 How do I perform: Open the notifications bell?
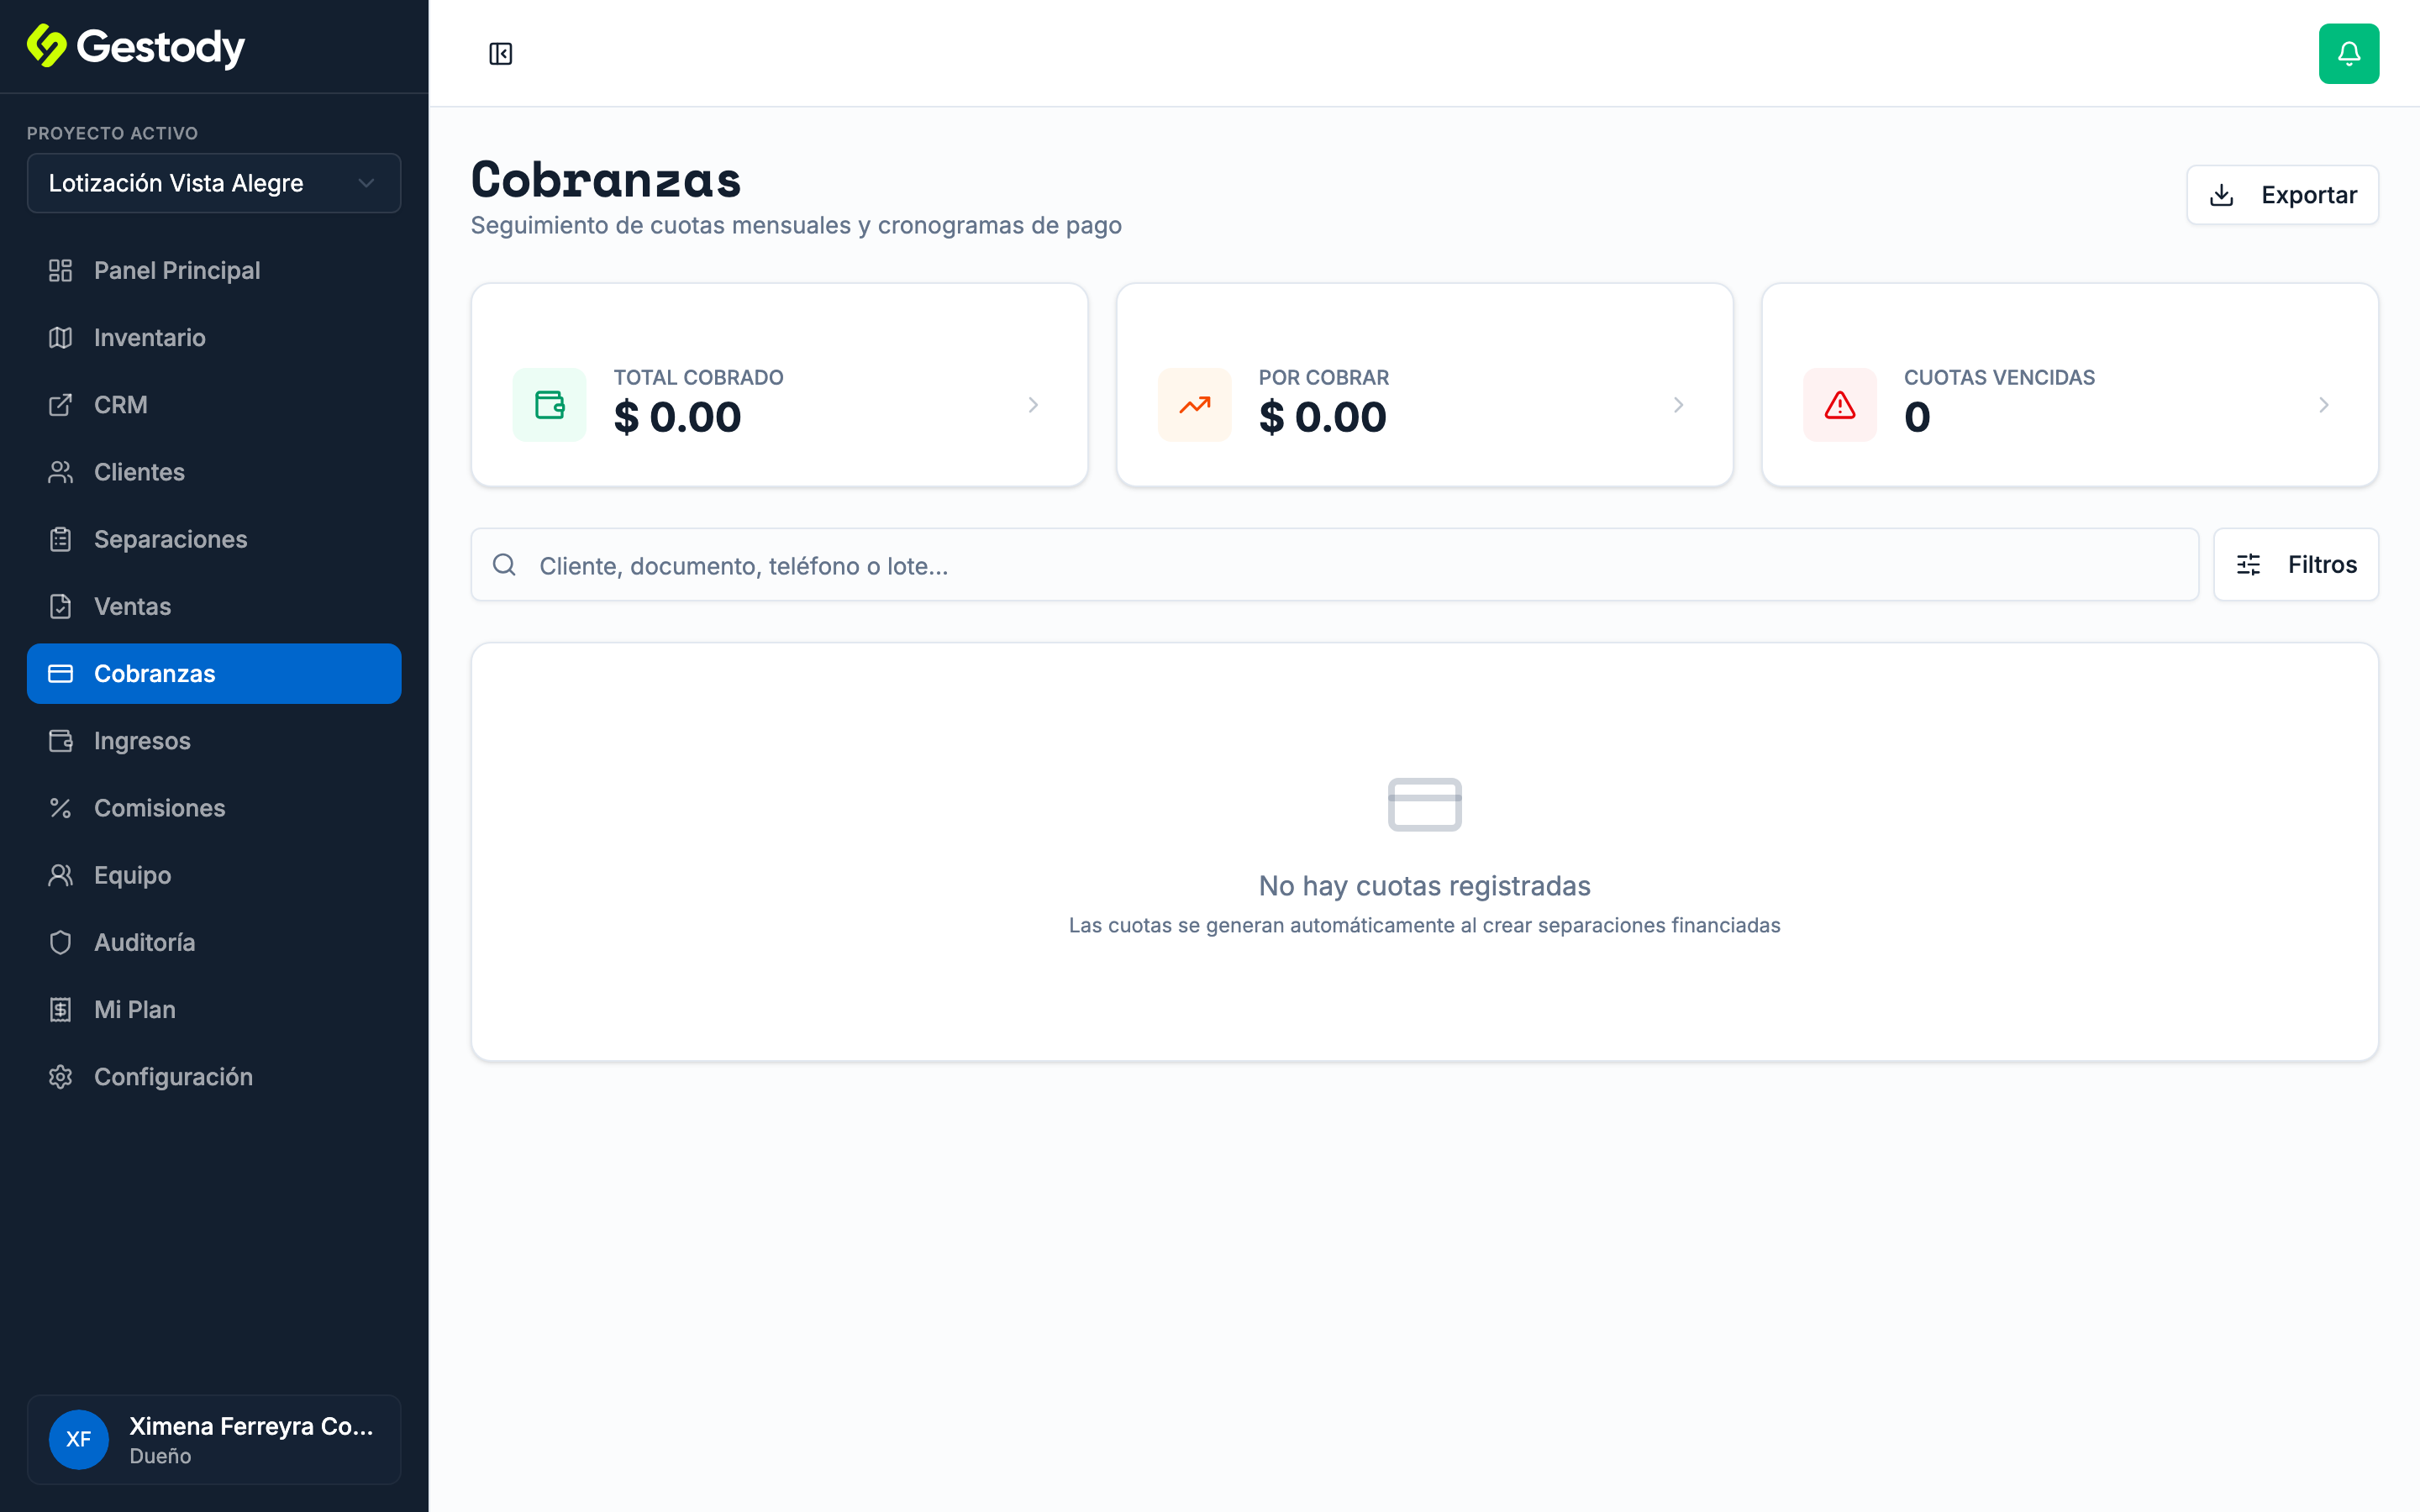click(2348, 54)
